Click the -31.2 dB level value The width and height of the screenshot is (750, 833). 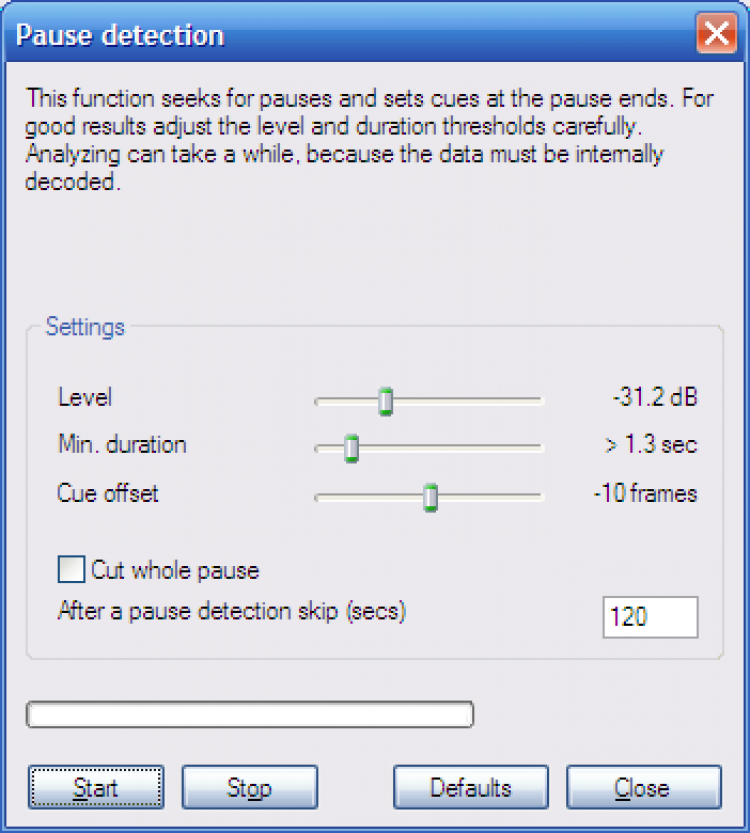pyautogui.click(x=655, y=398)
